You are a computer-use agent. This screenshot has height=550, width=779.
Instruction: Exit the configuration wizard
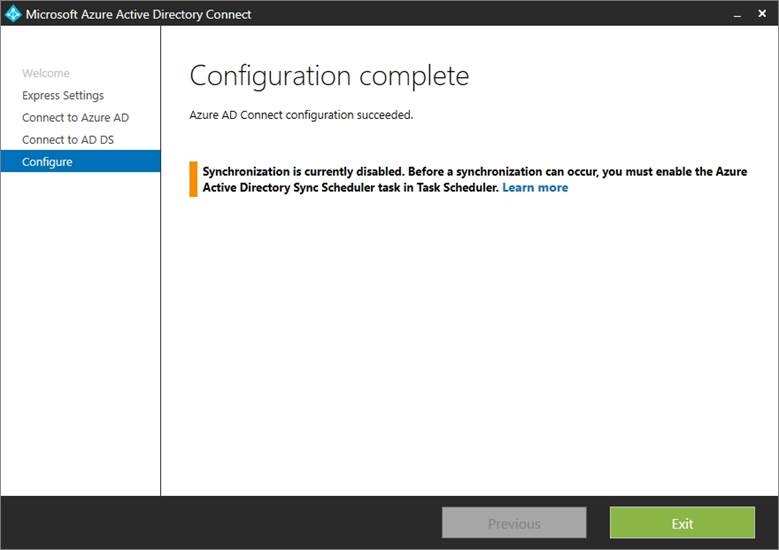[x=682, y=523]
